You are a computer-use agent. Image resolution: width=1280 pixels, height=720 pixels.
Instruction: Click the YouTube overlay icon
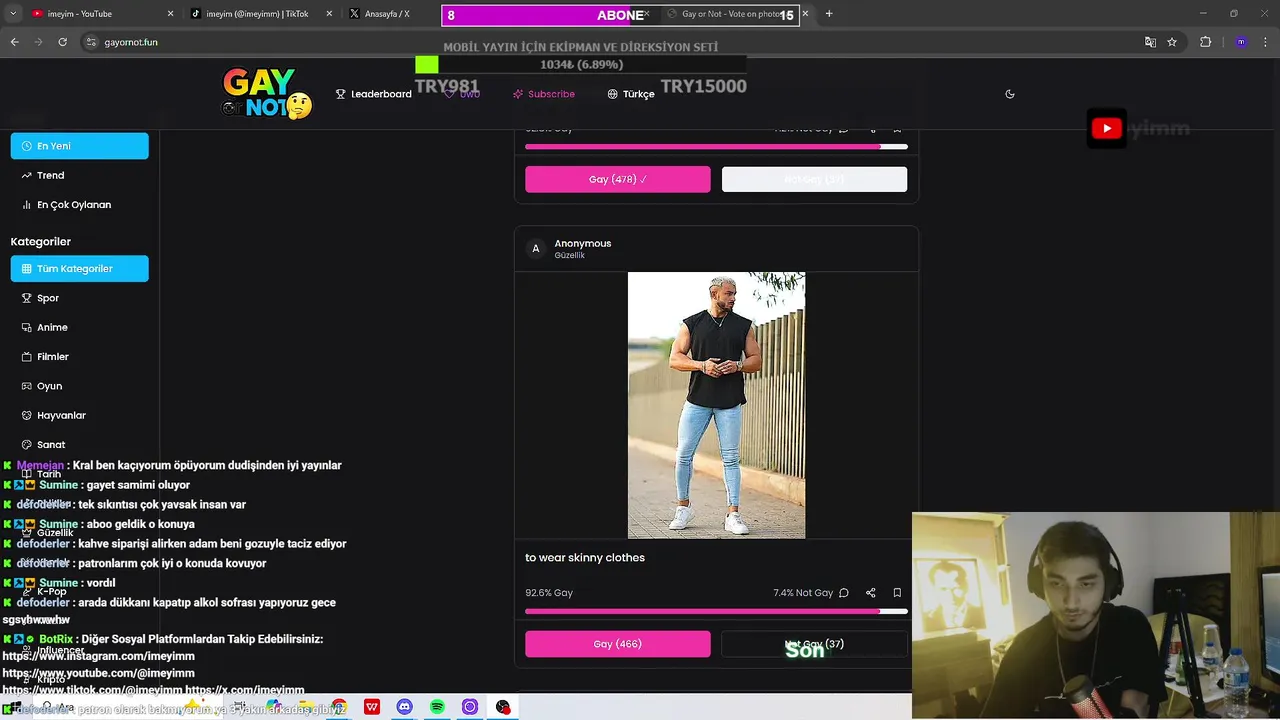tap(1106, 128)
